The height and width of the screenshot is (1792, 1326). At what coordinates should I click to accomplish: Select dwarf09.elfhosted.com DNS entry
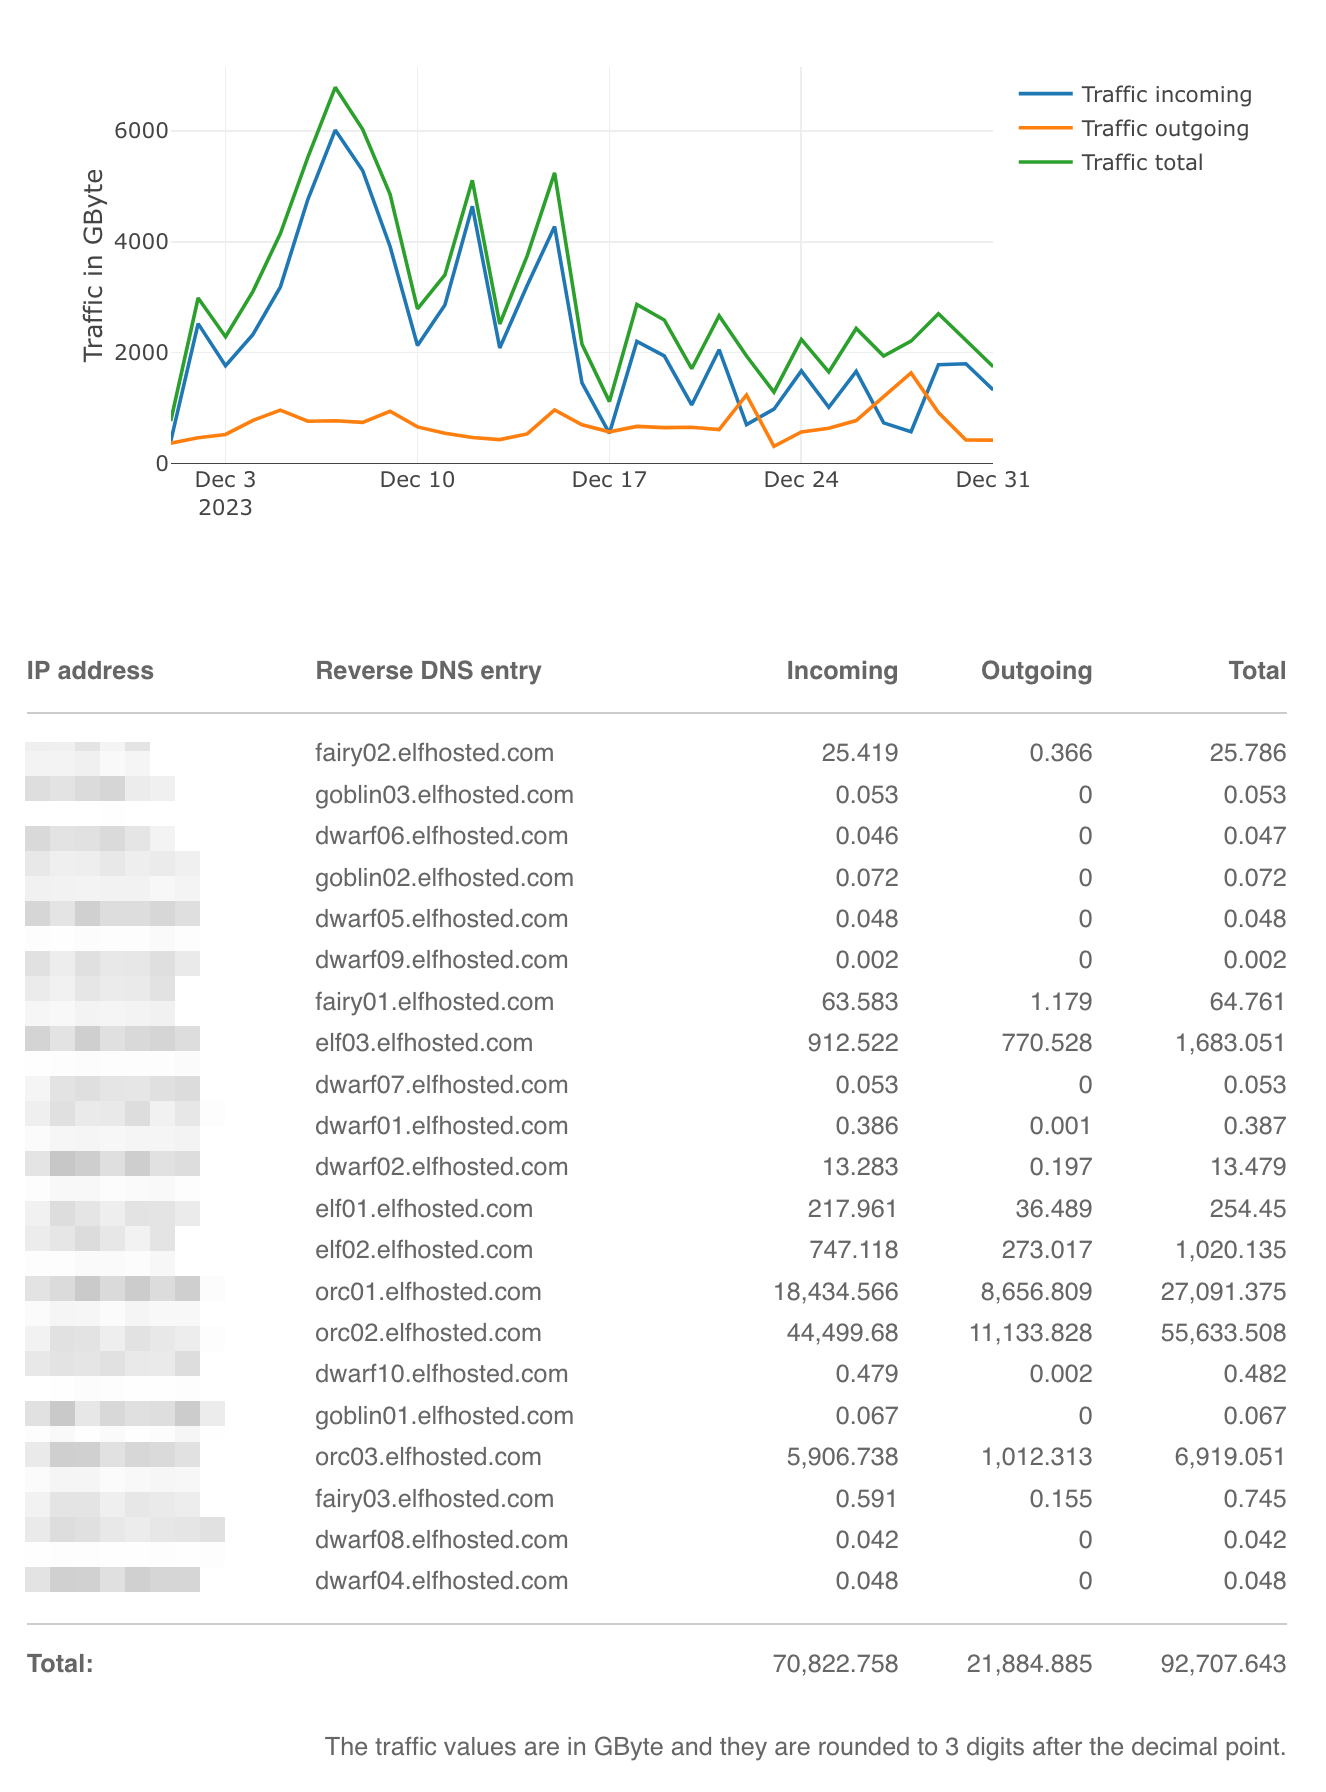pos(441,960)
